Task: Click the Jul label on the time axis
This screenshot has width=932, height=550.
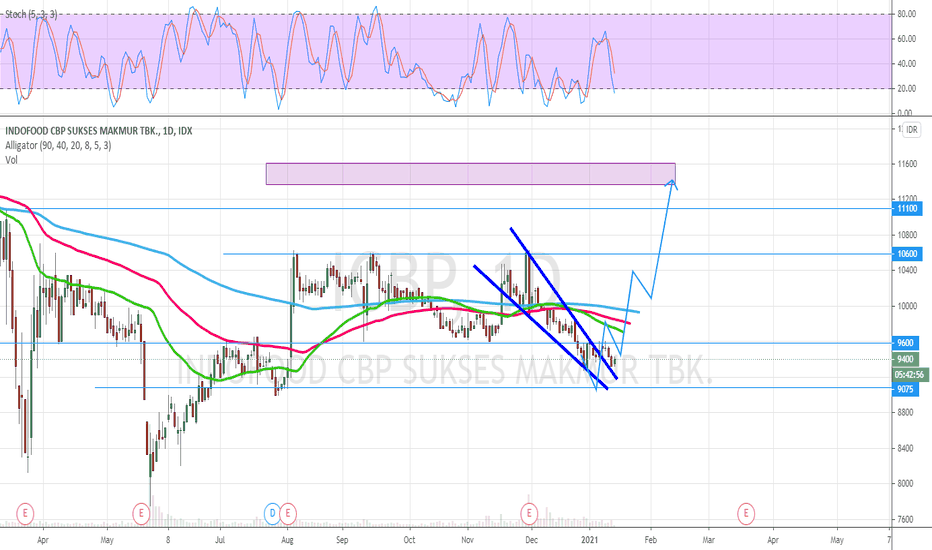Action: [220, 540]
